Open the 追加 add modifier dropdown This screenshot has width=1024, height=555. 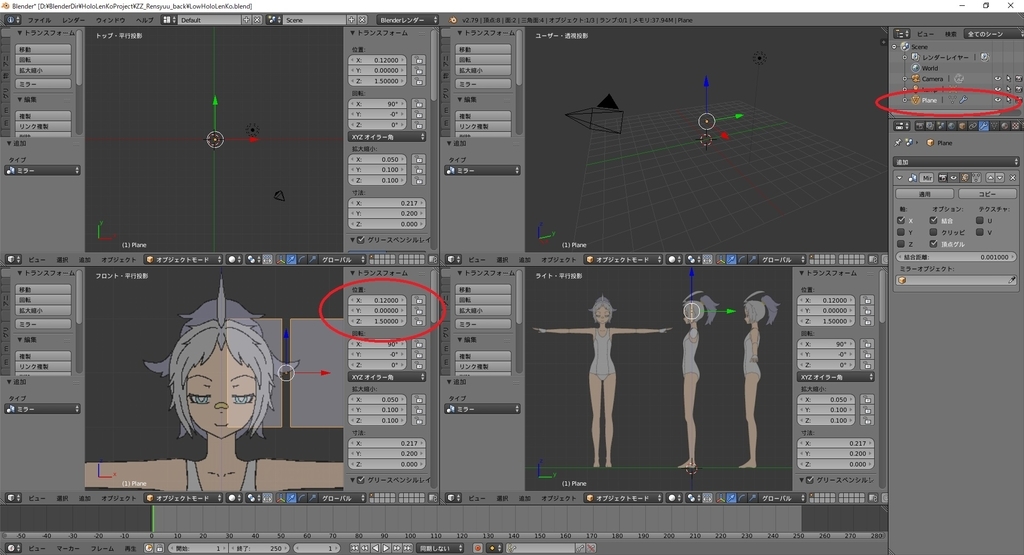coord(956,162)
